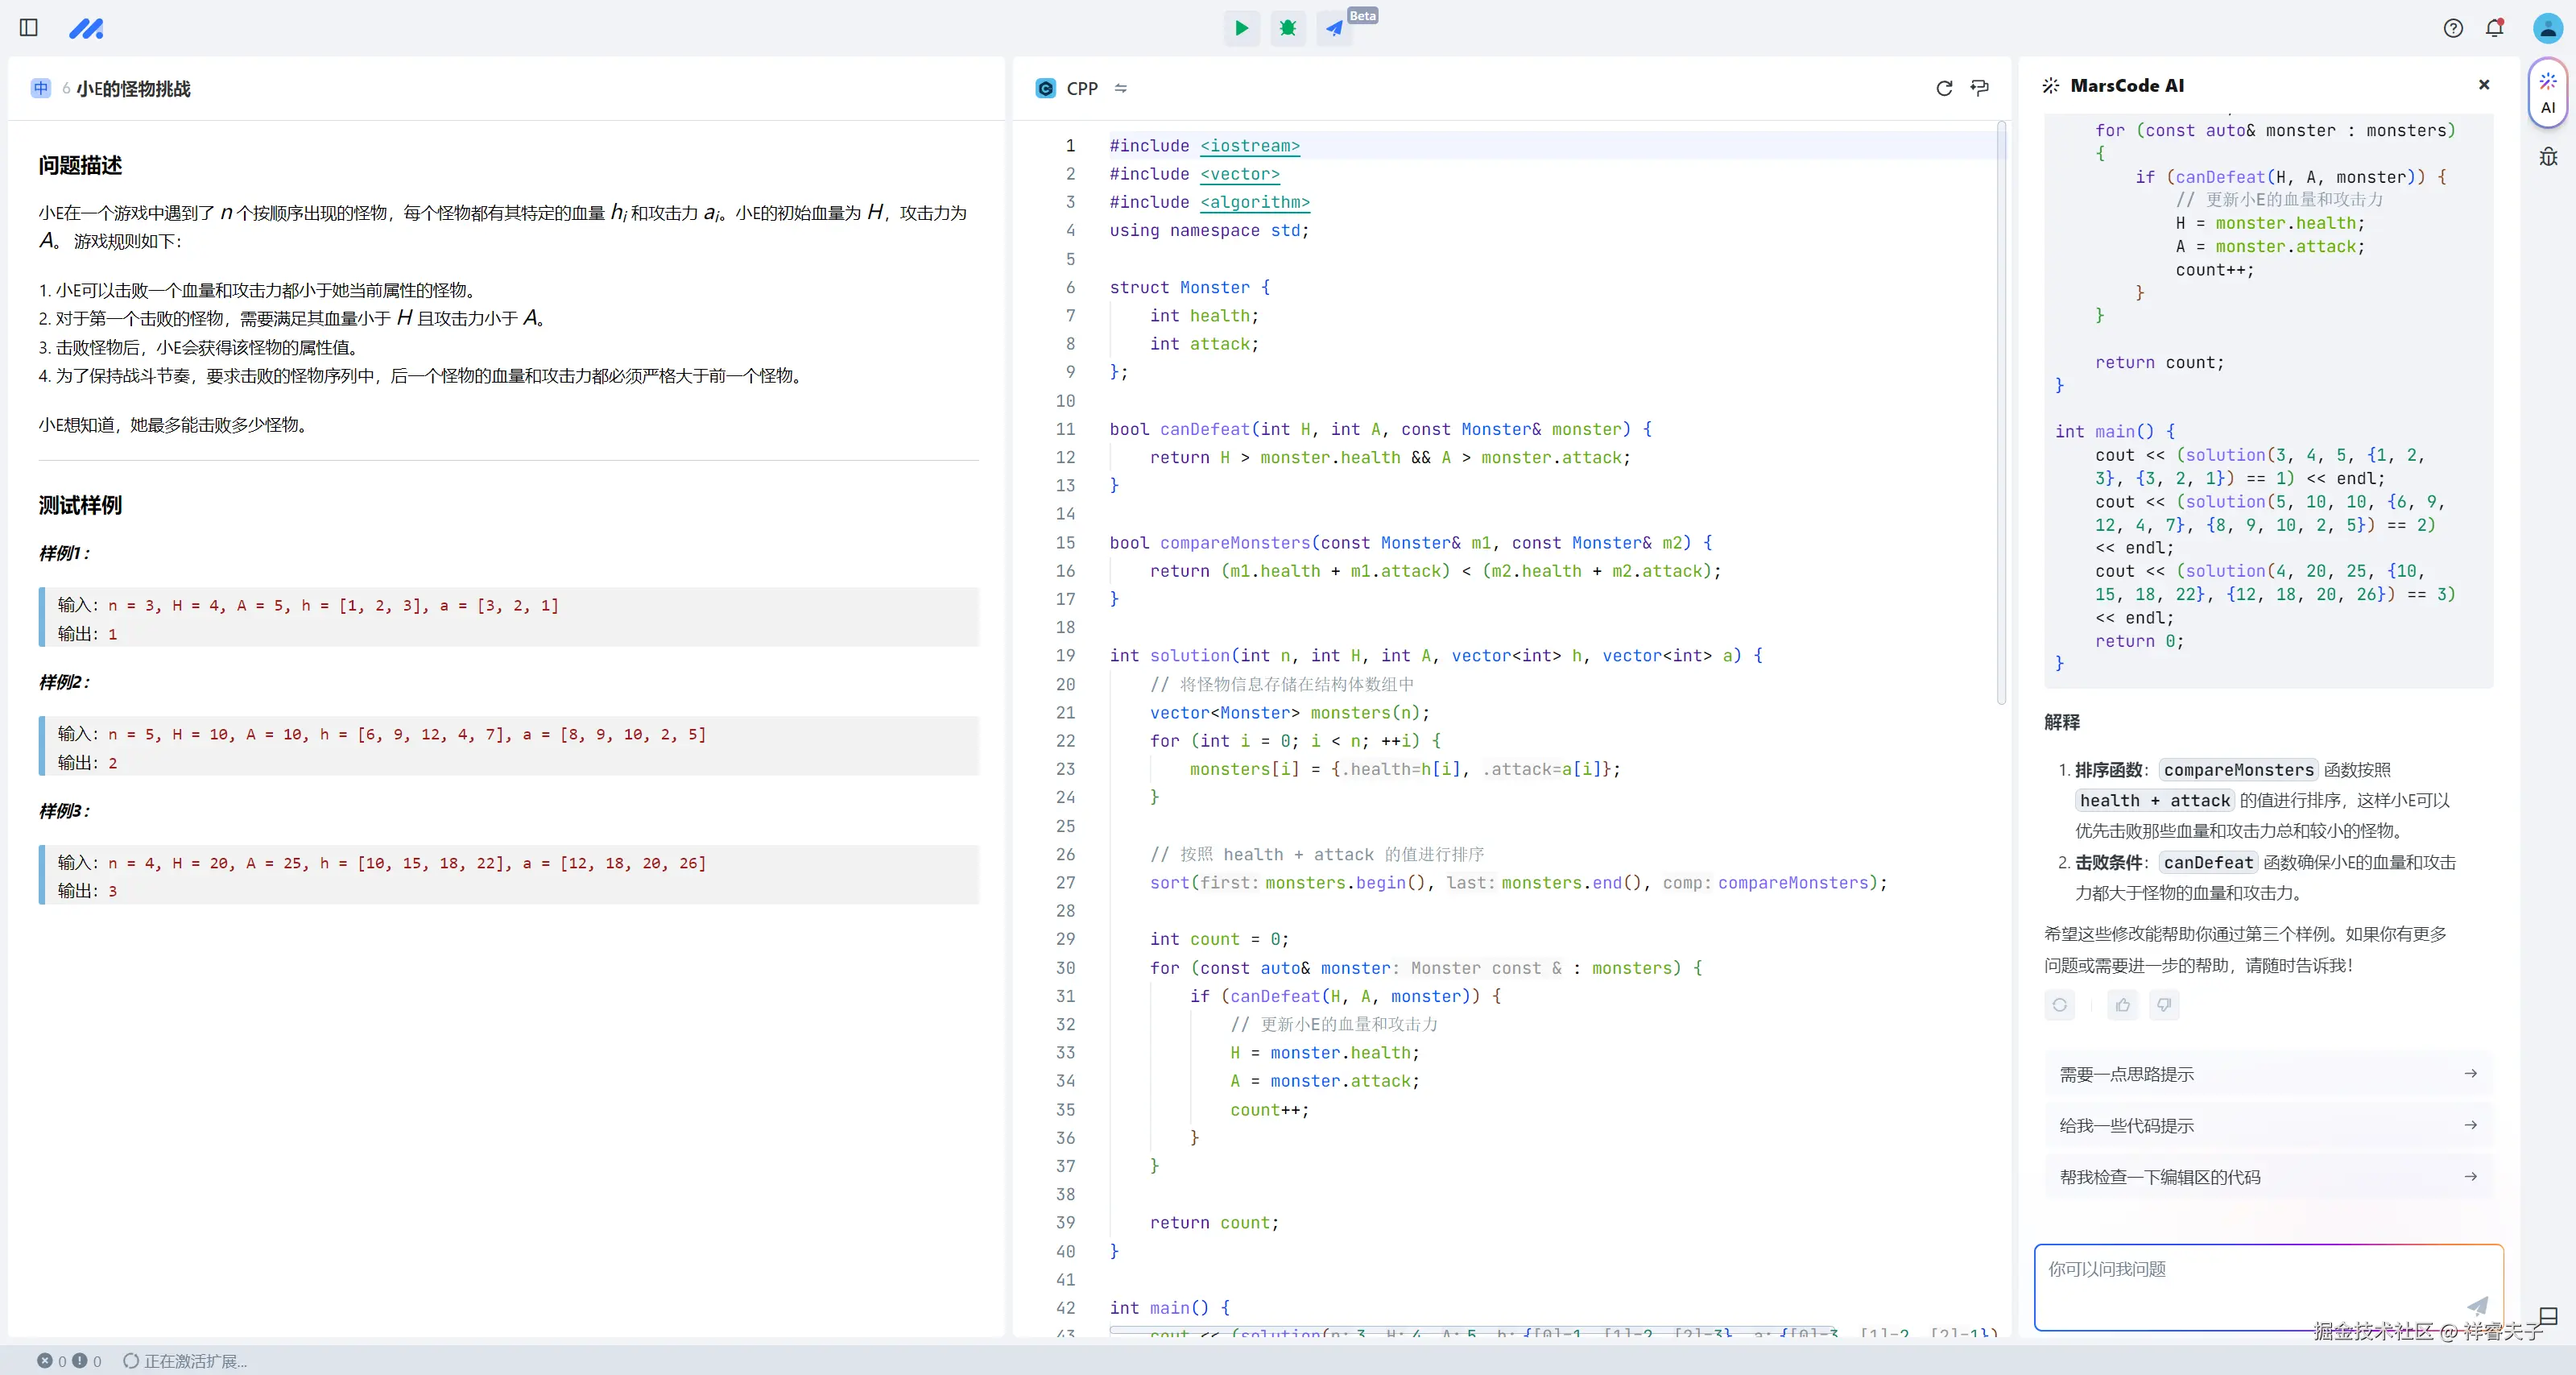Toggle word wrap in the code editor
This screenshot has width=2576, height=1375.
[x=1980, y=88]
